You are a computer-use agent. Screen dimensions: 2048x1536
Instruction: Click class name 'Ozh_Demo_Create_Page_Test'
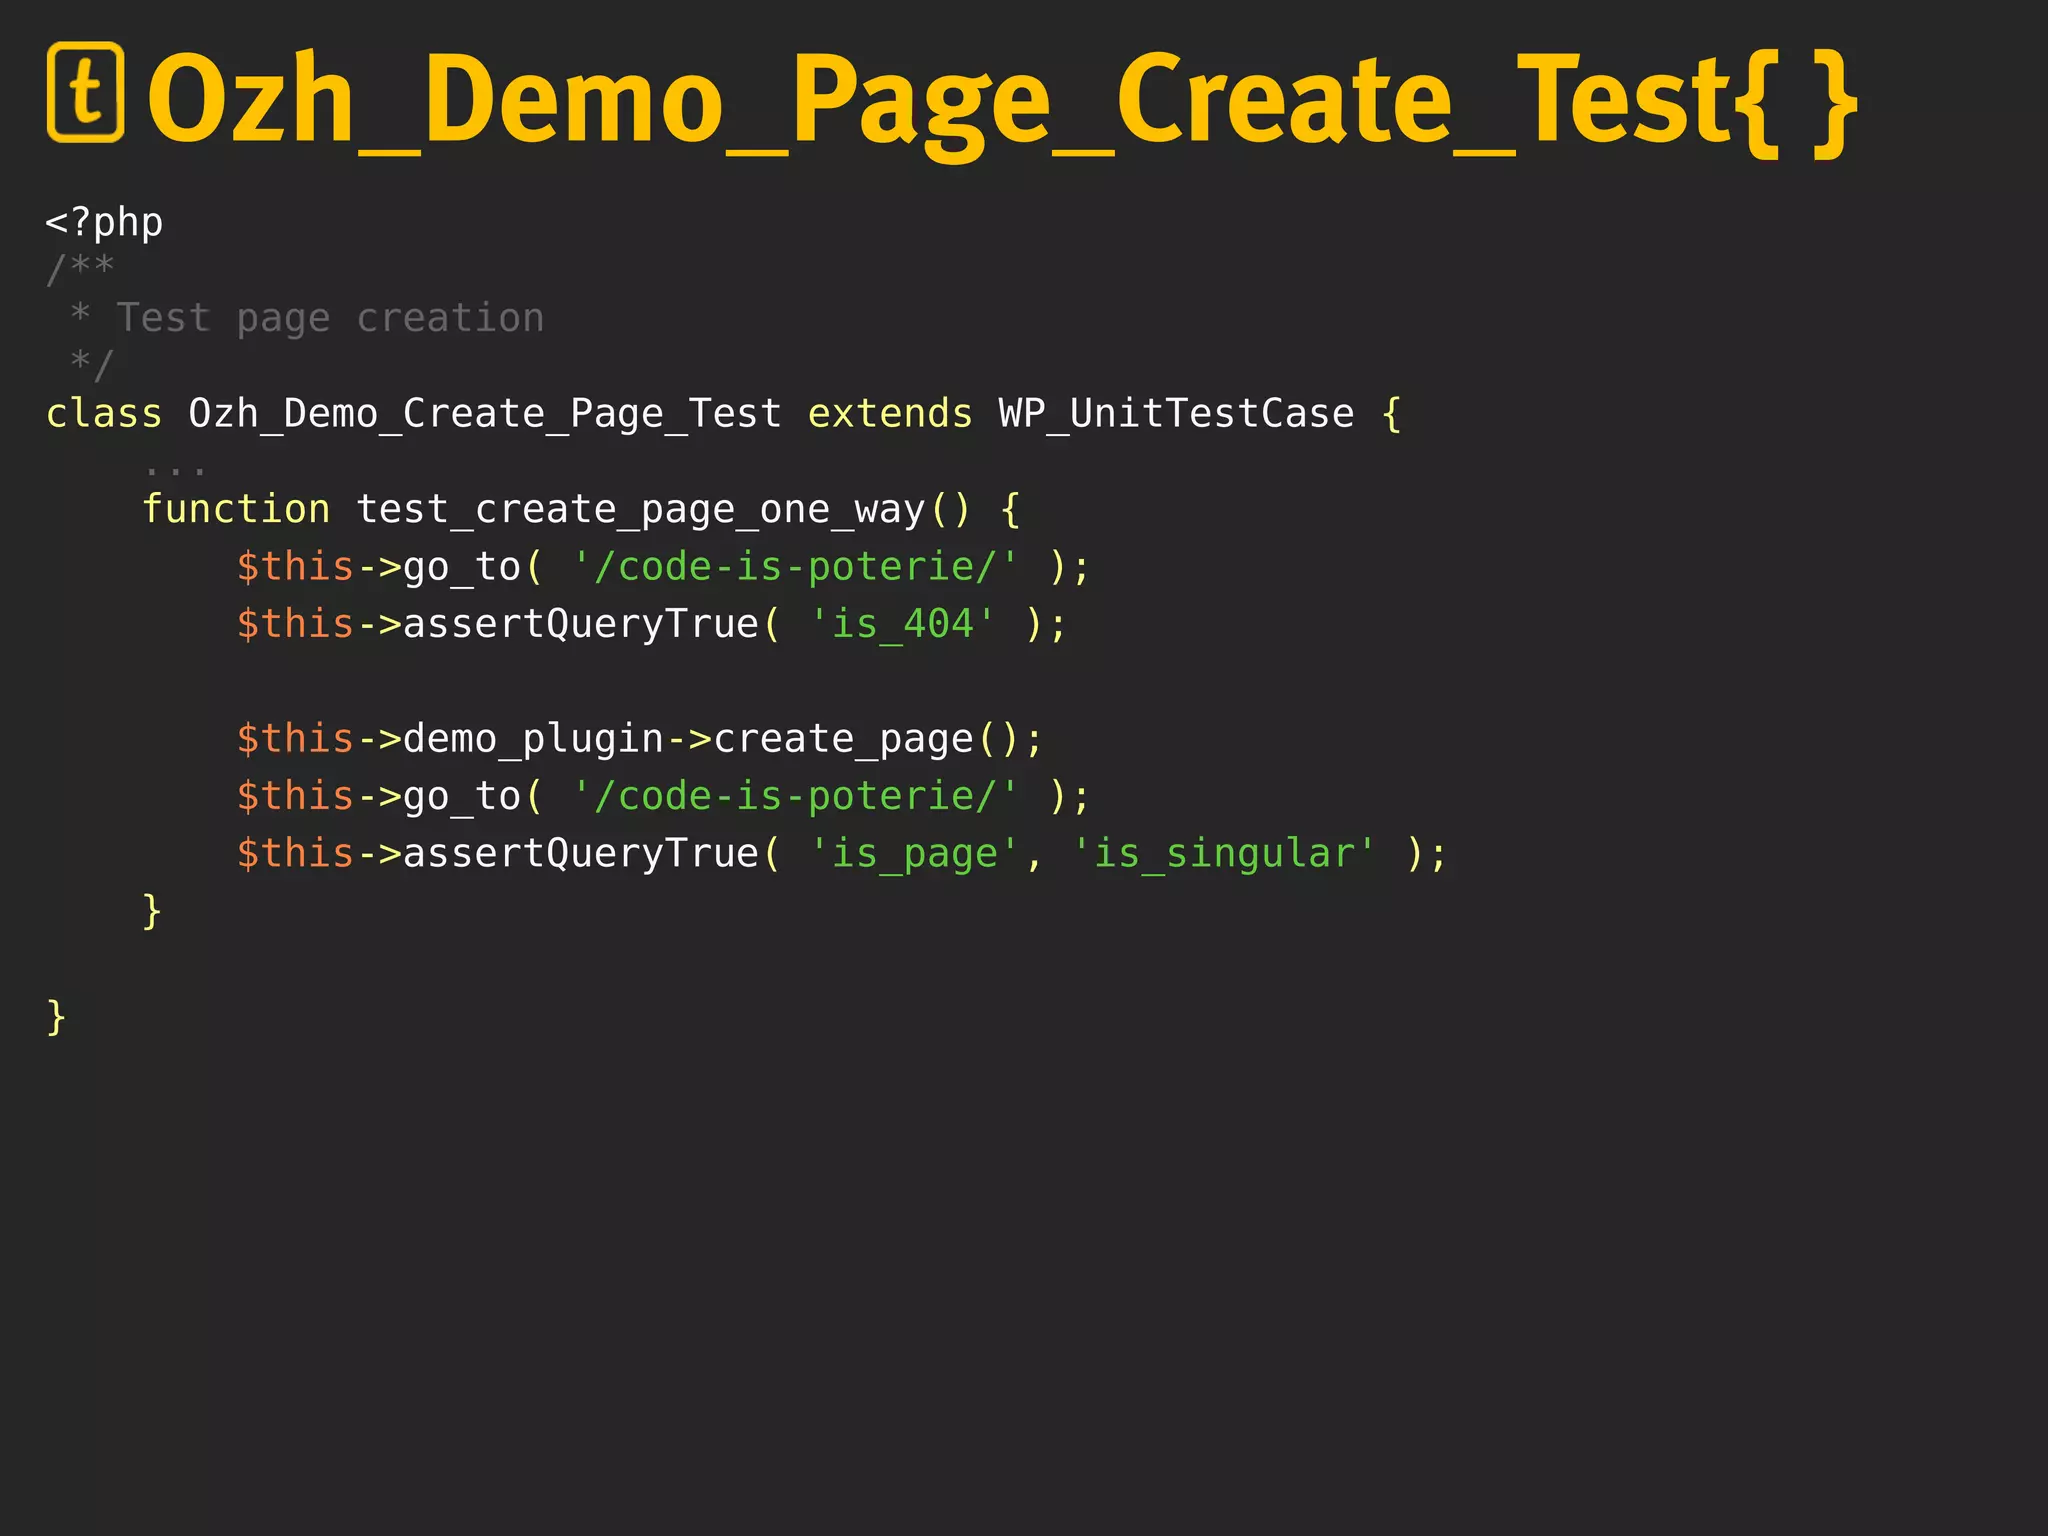click(x=485, y=413)
